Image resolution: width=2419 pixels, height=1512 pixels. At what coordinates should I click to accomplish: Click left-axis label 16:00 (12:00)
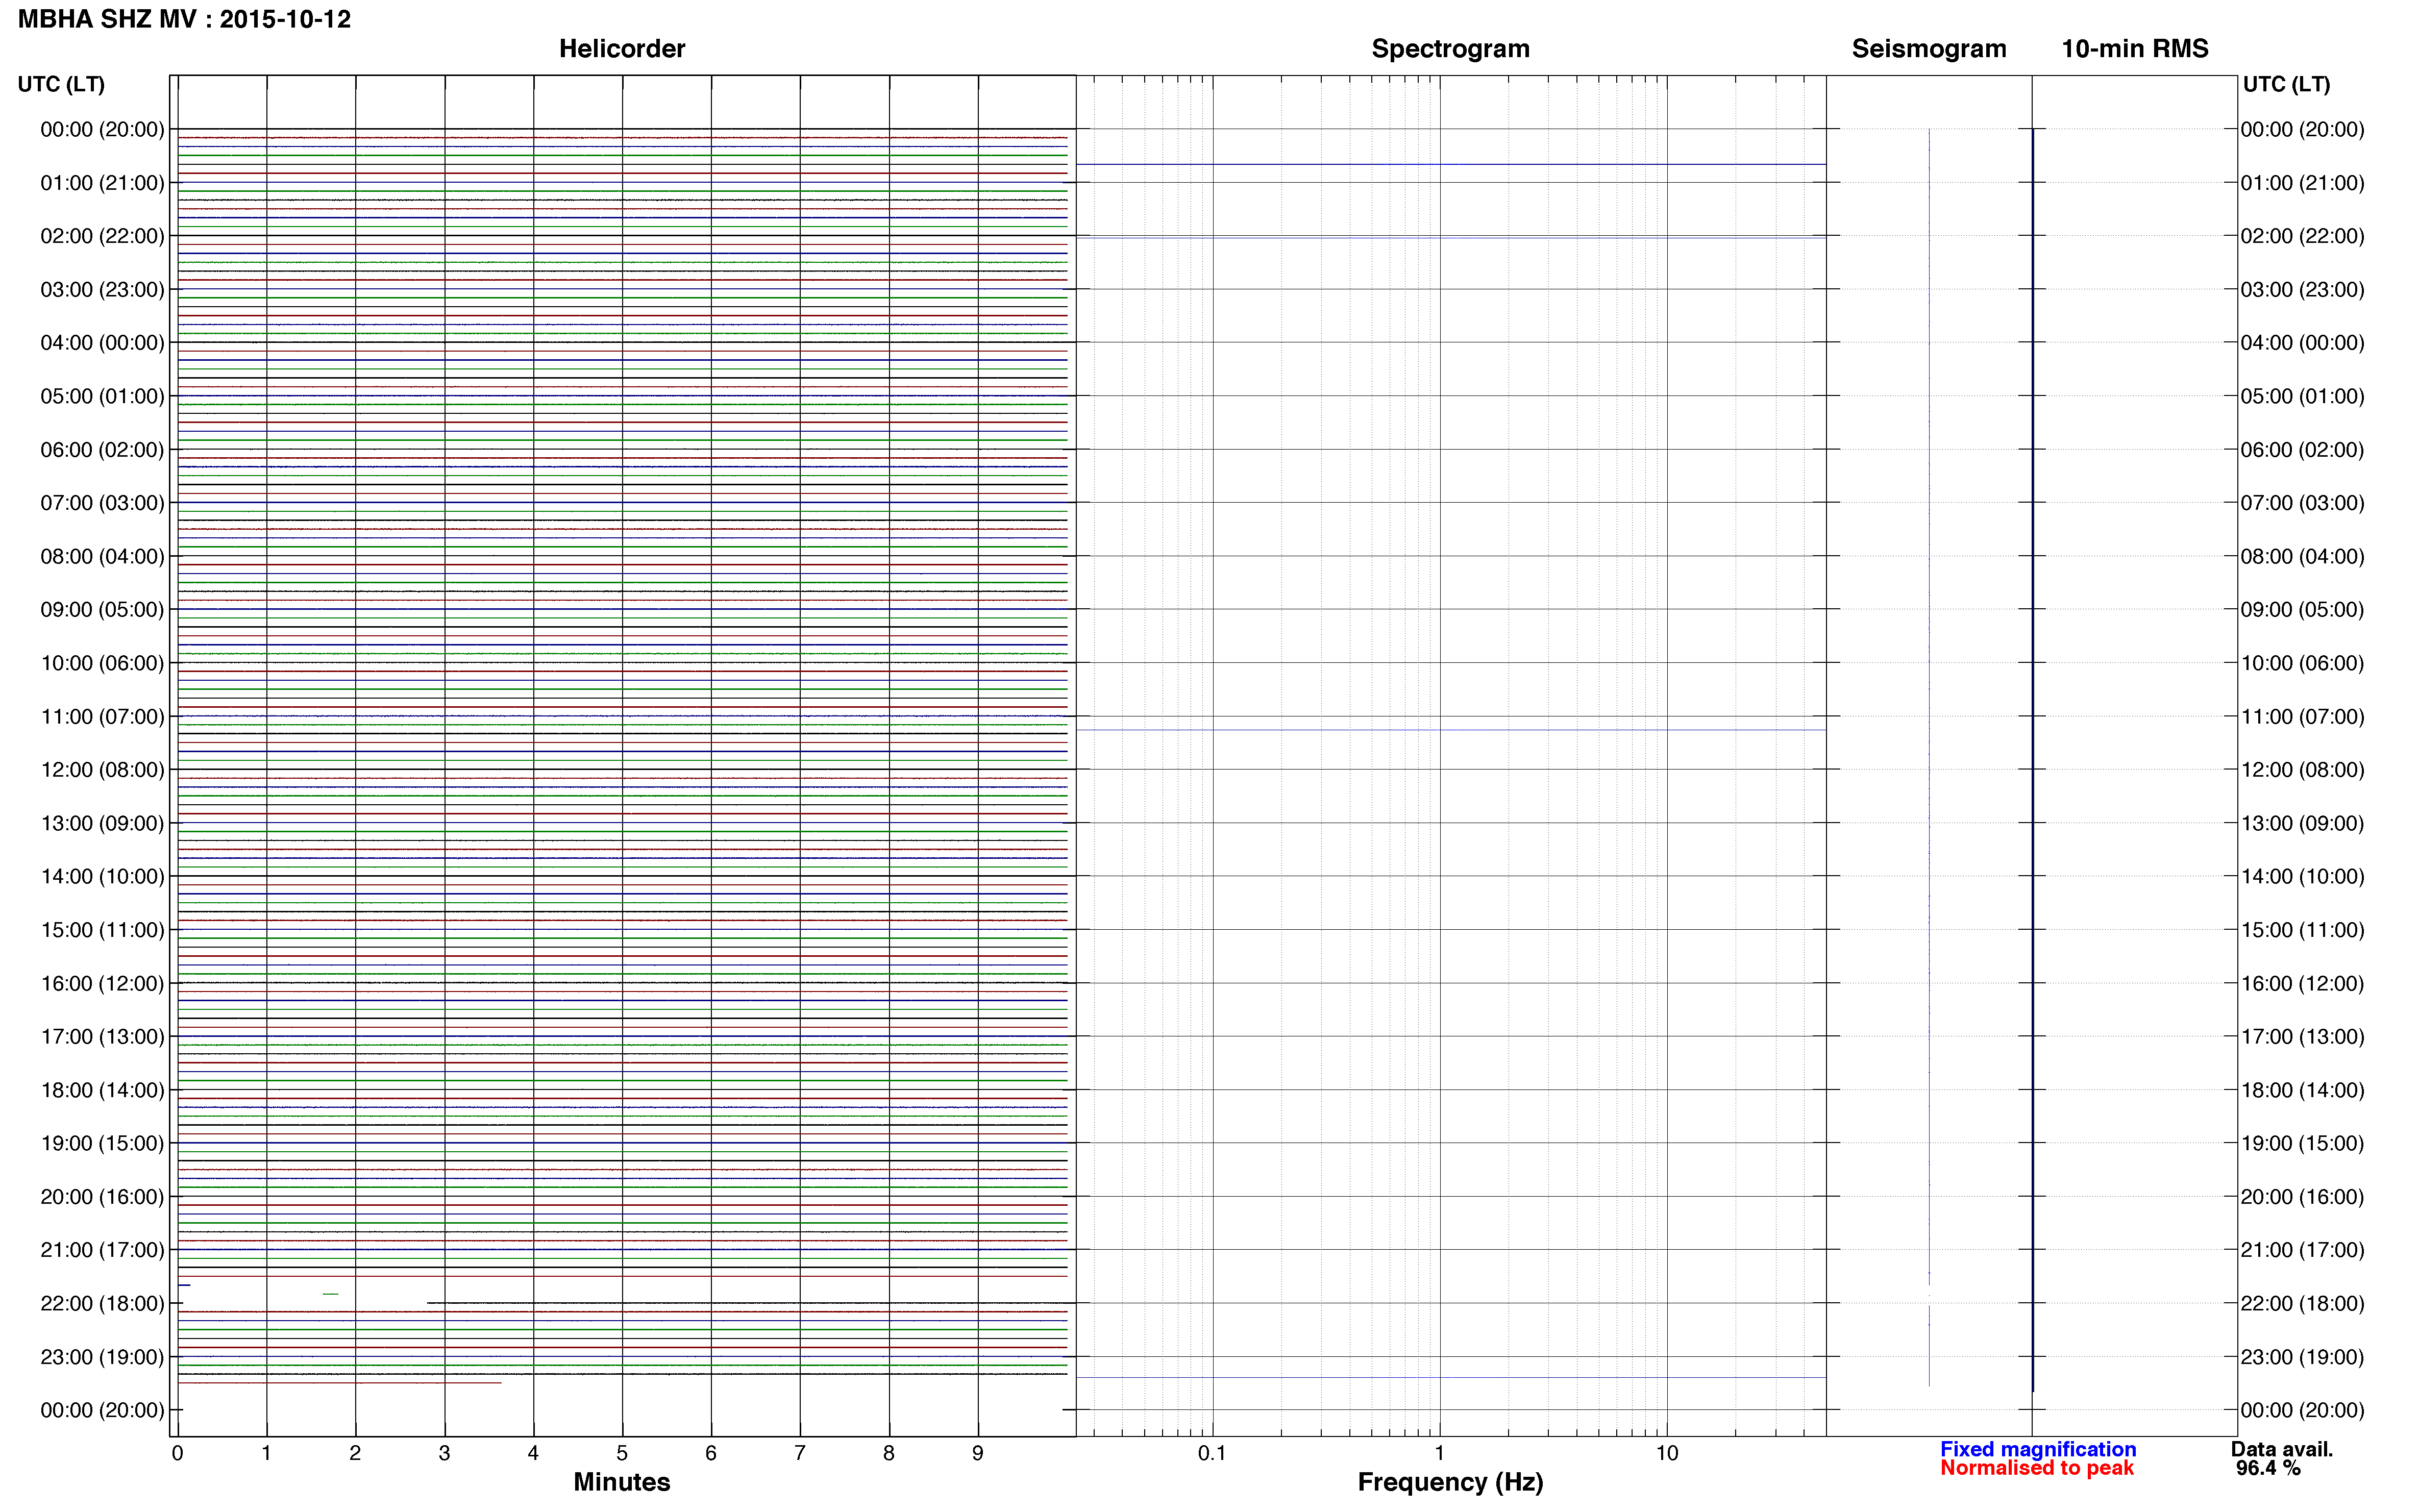pyautogui.click(x=102, y=984)
